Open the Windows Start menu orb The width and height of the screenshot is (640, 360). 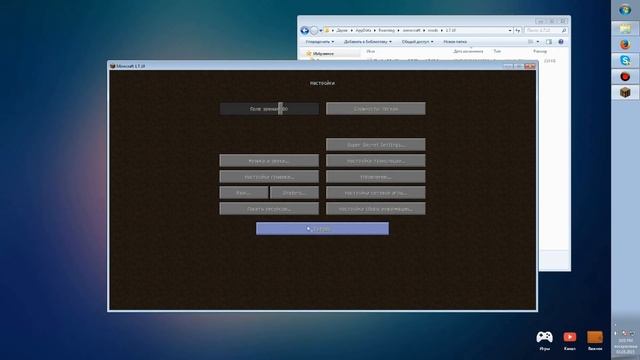tap(625, 10)
